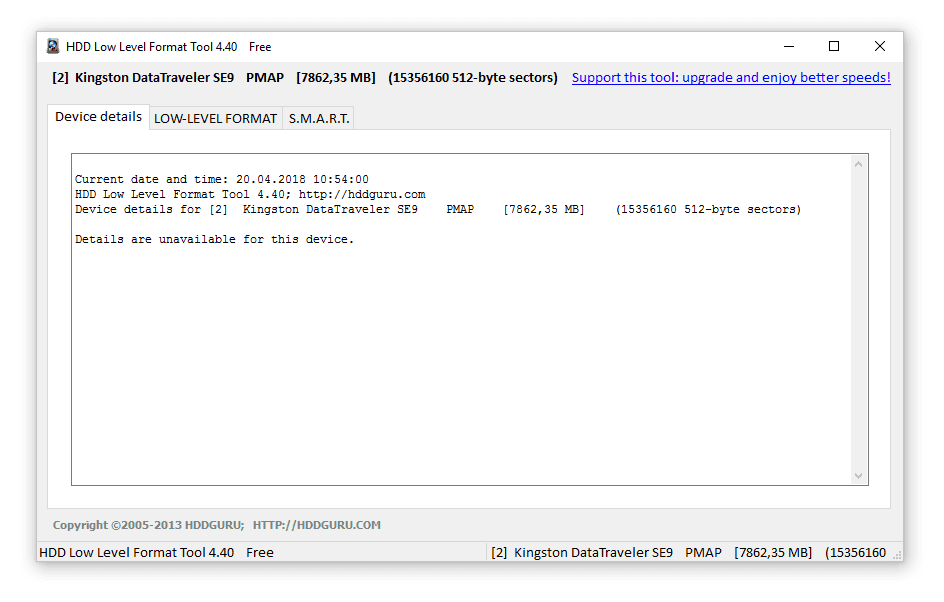This screenshot has height=602, width=944.
Task: Click the http://hddguru.com line in details
Action: coord(250,194)
